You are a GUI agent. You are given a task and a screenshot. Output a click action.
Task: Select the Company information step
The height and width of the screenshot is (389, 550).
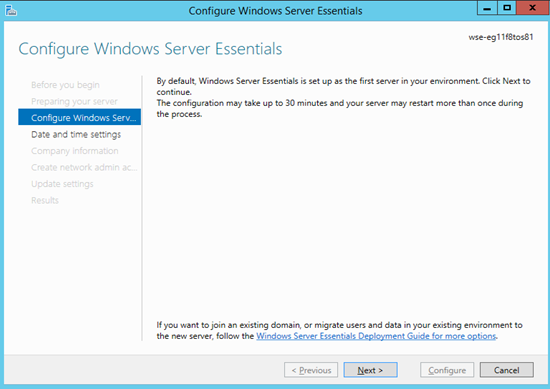pos(75,151)
